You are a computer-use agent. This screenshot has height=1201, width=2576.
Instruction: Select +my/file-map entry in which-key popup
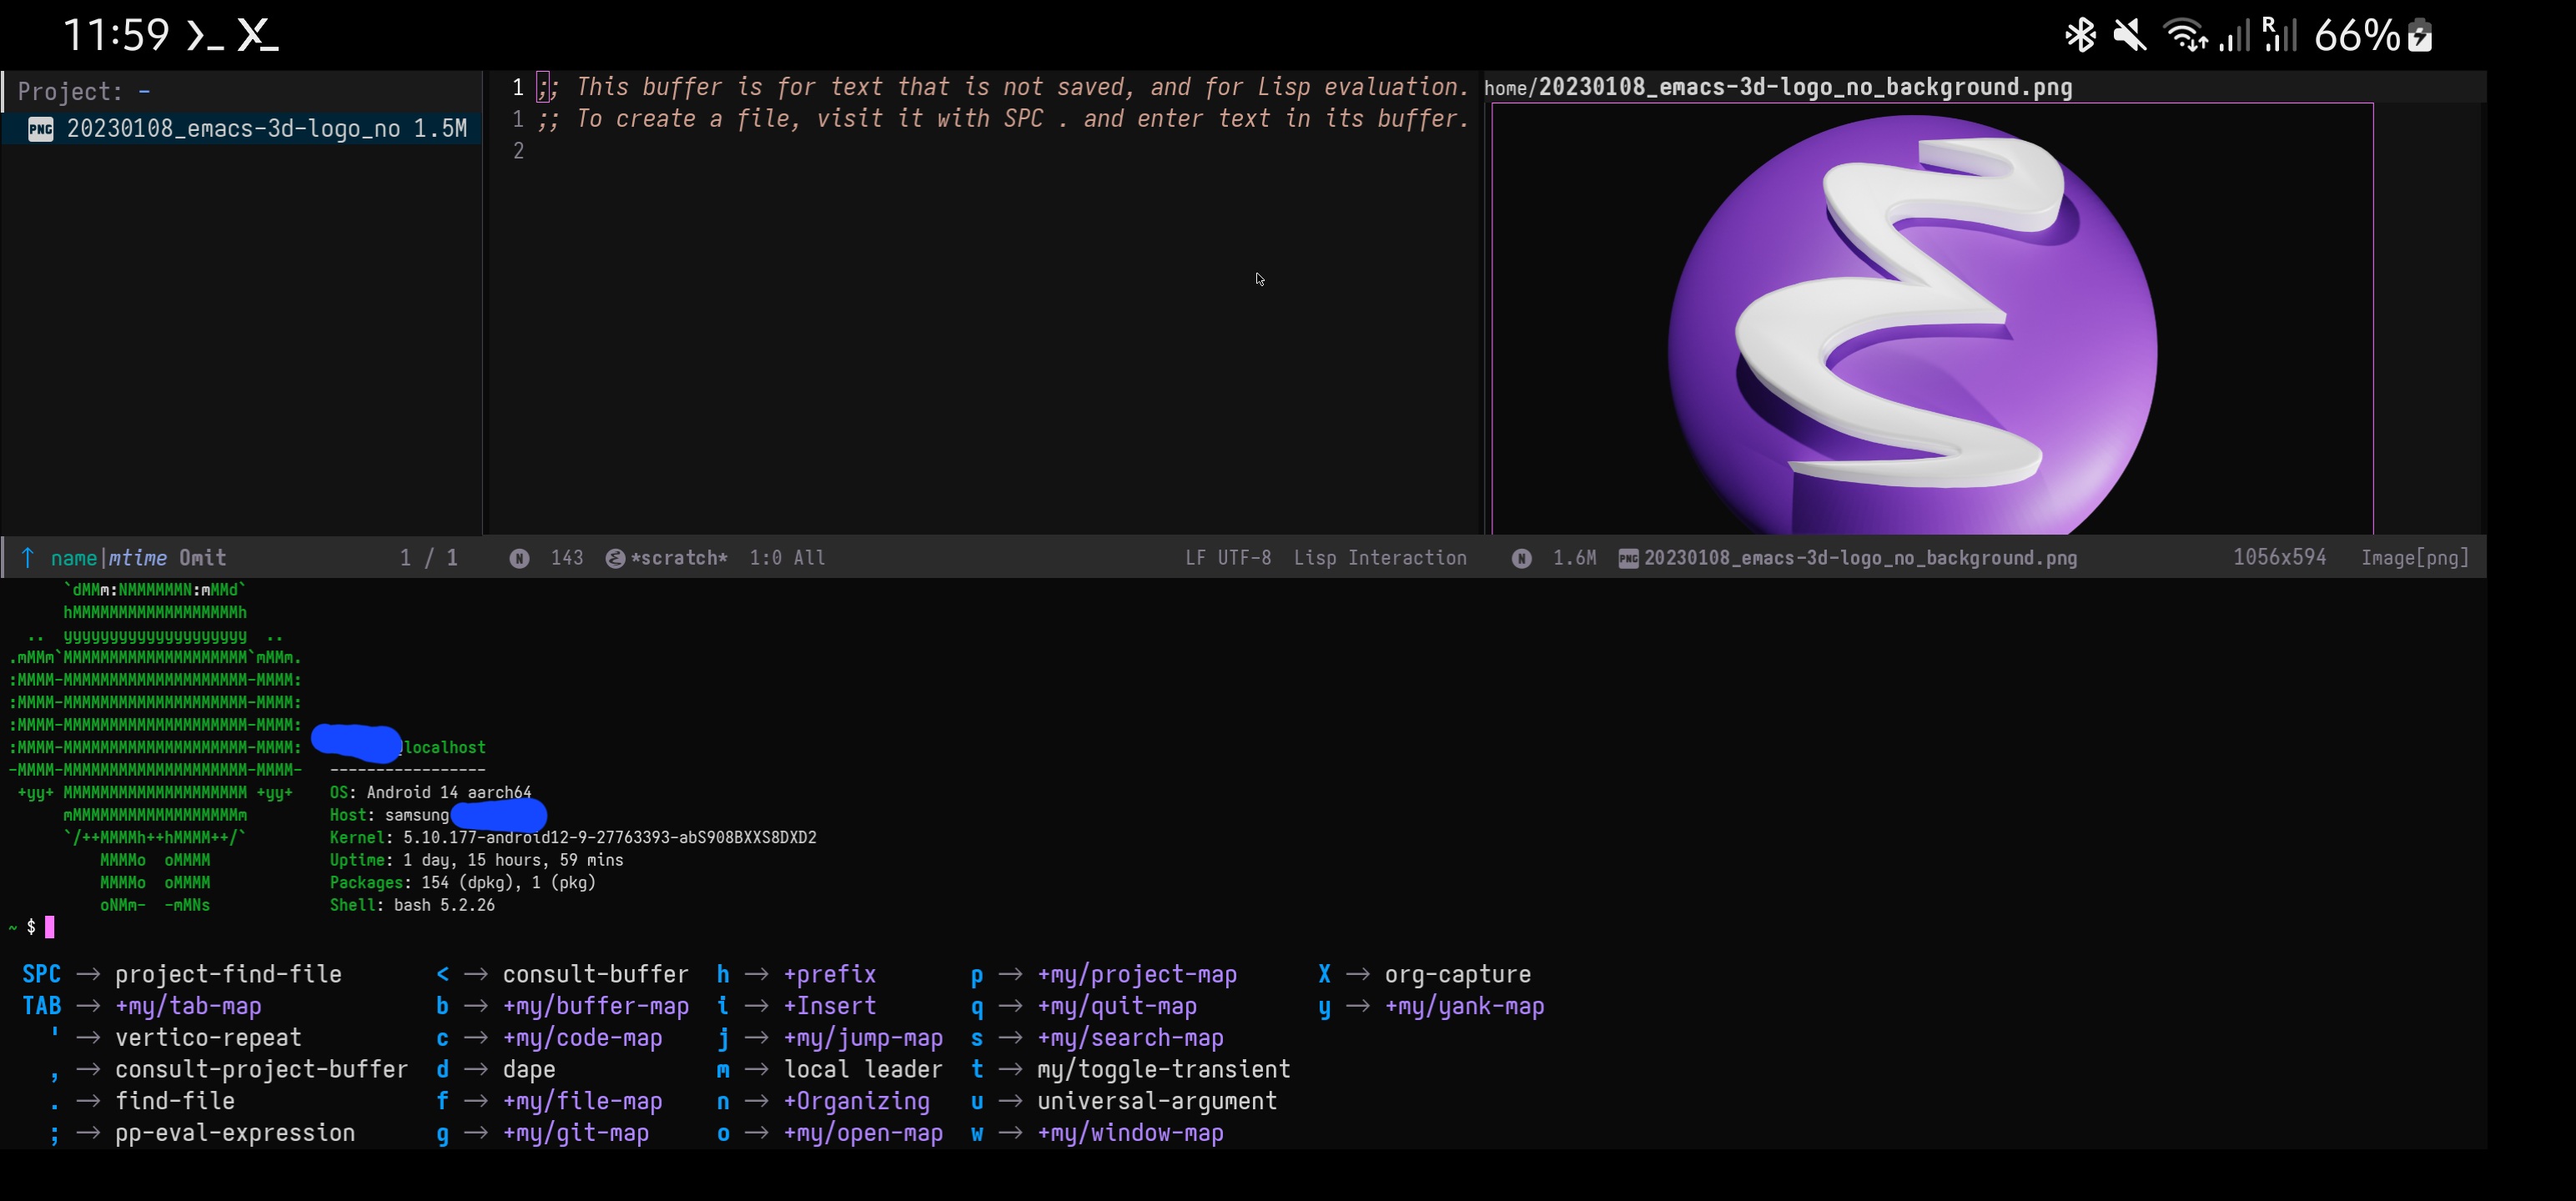point(582,1101)
